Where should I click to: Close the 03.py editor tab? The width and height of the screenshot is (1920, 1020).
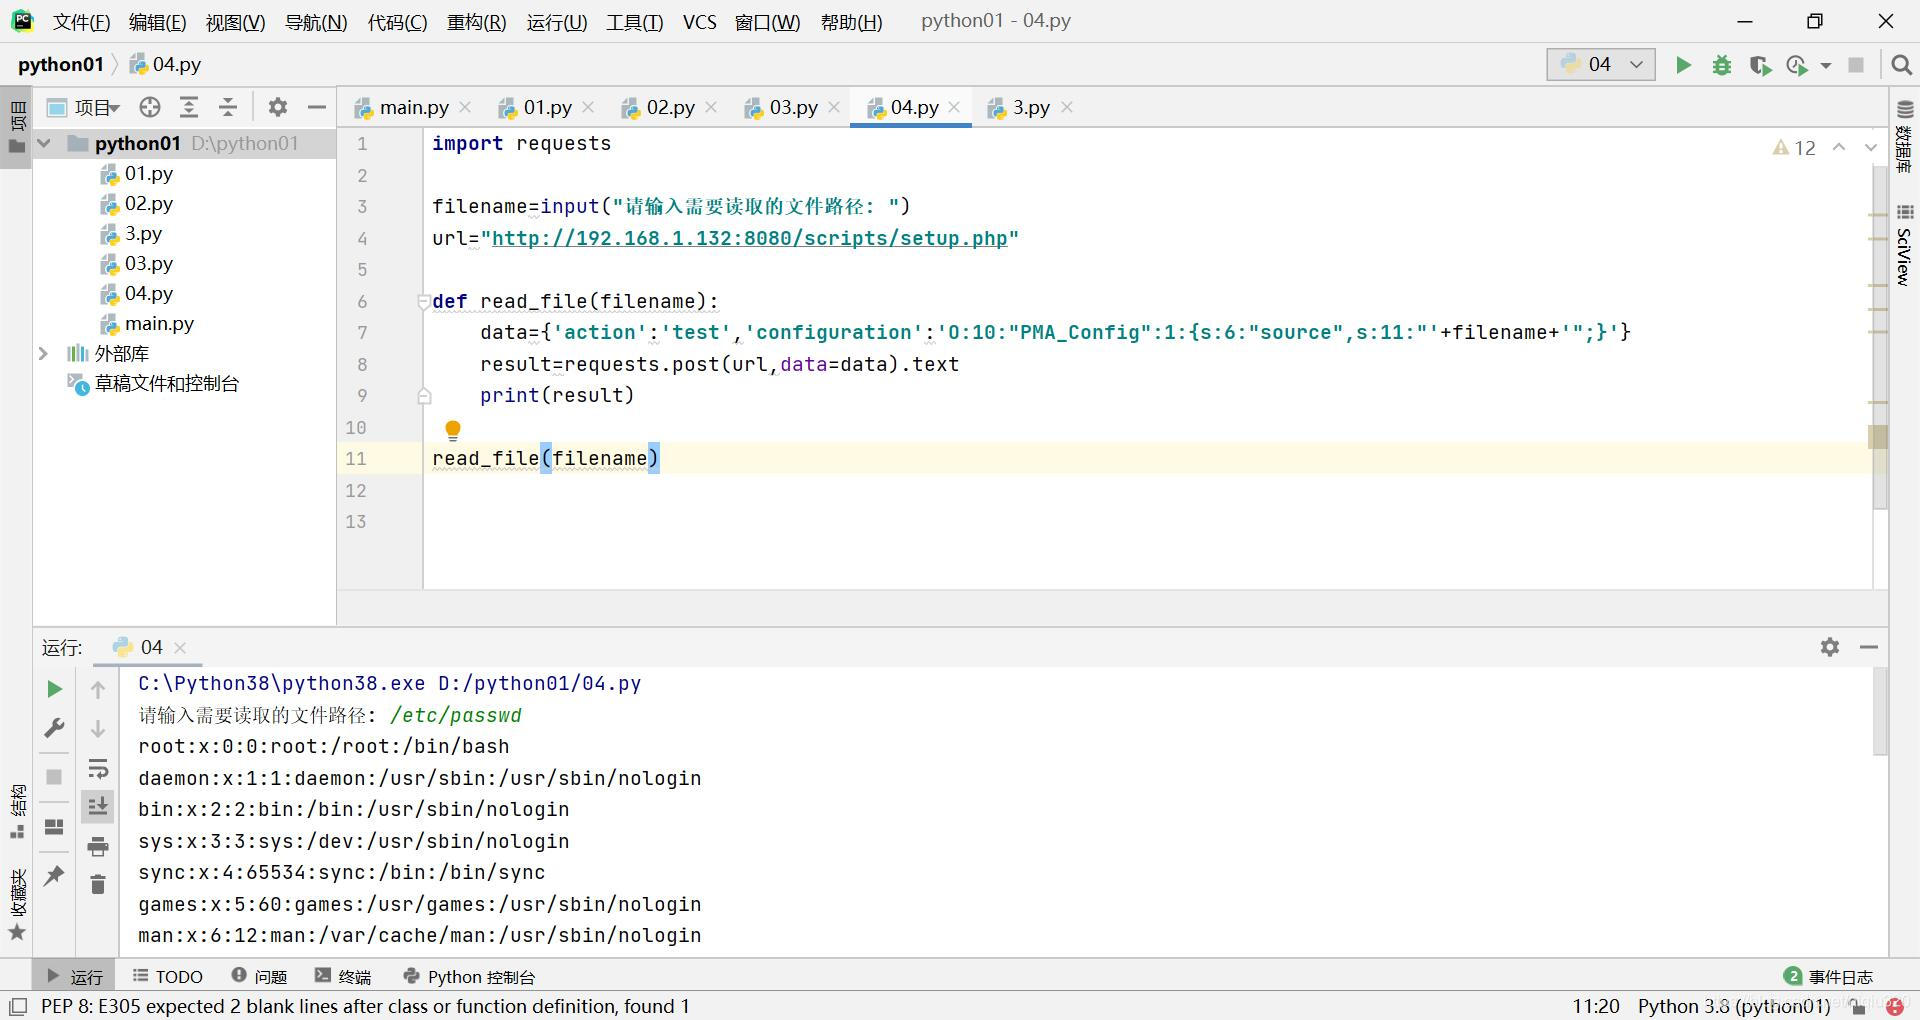[834, 107]
